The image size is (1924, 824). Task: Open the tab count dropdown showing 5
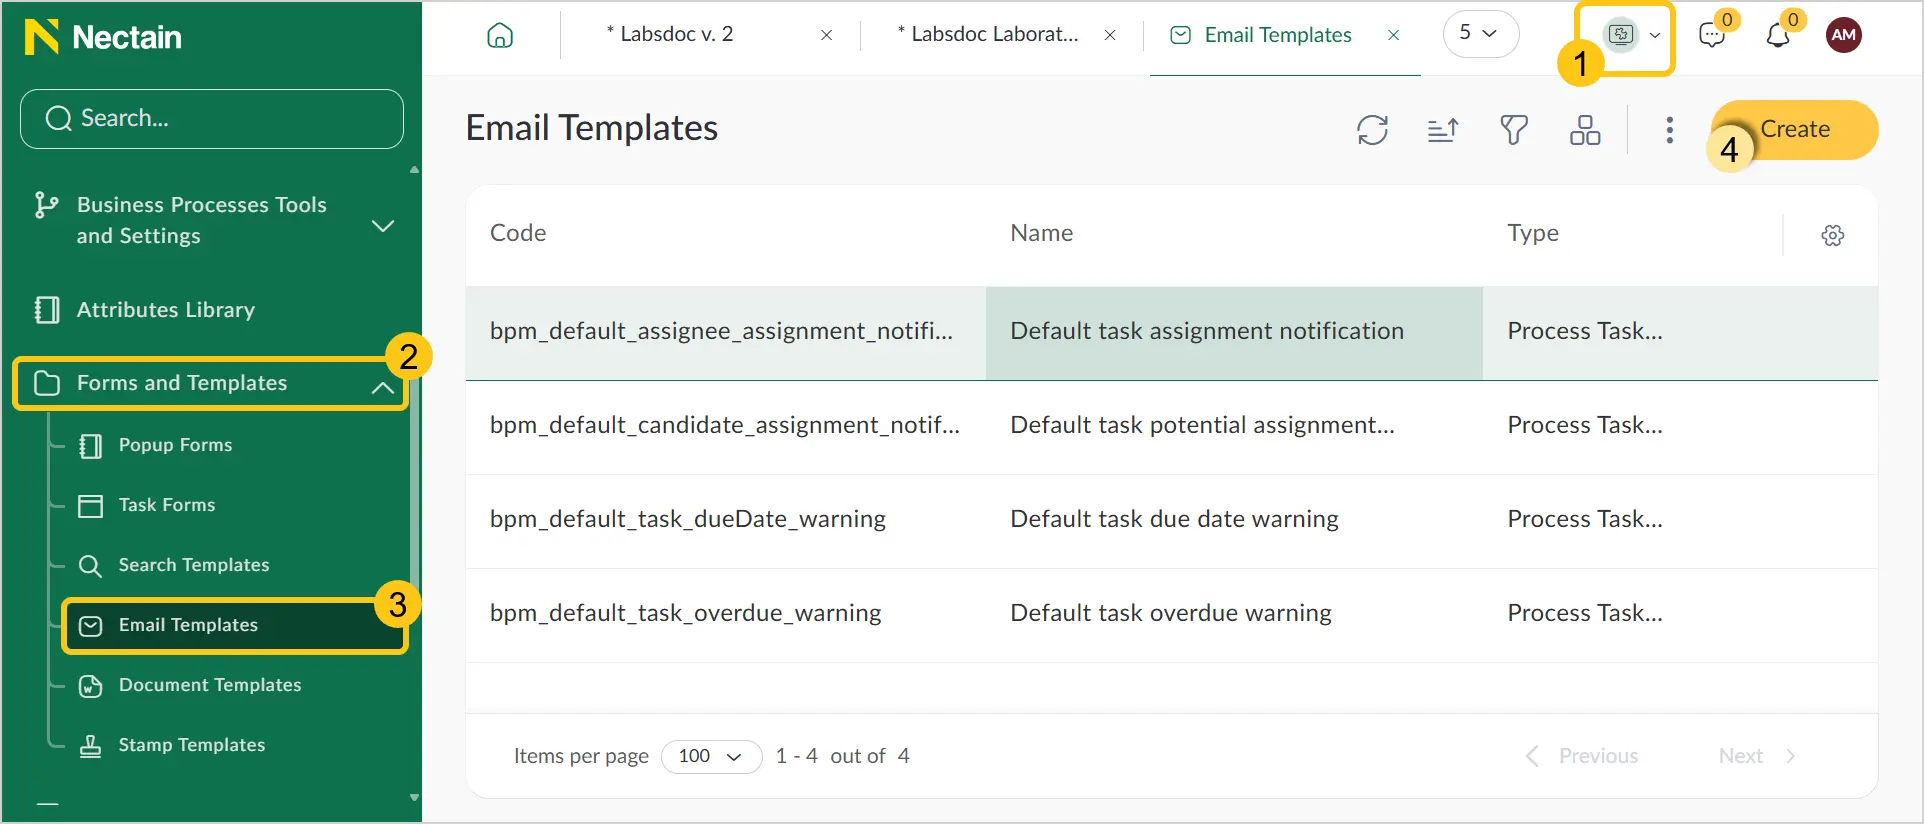(1480, 34)
